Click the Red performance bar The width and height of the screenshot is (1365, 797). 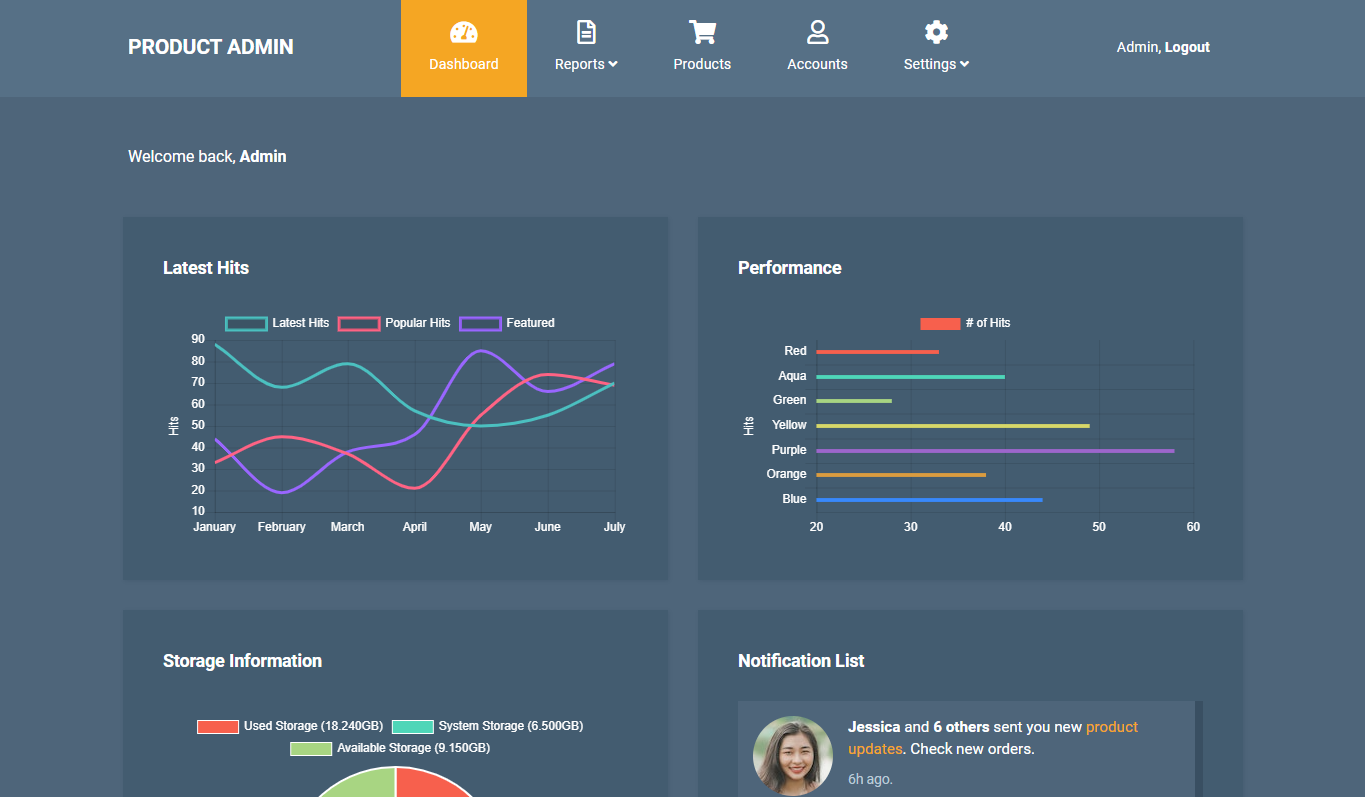point(877,352)
